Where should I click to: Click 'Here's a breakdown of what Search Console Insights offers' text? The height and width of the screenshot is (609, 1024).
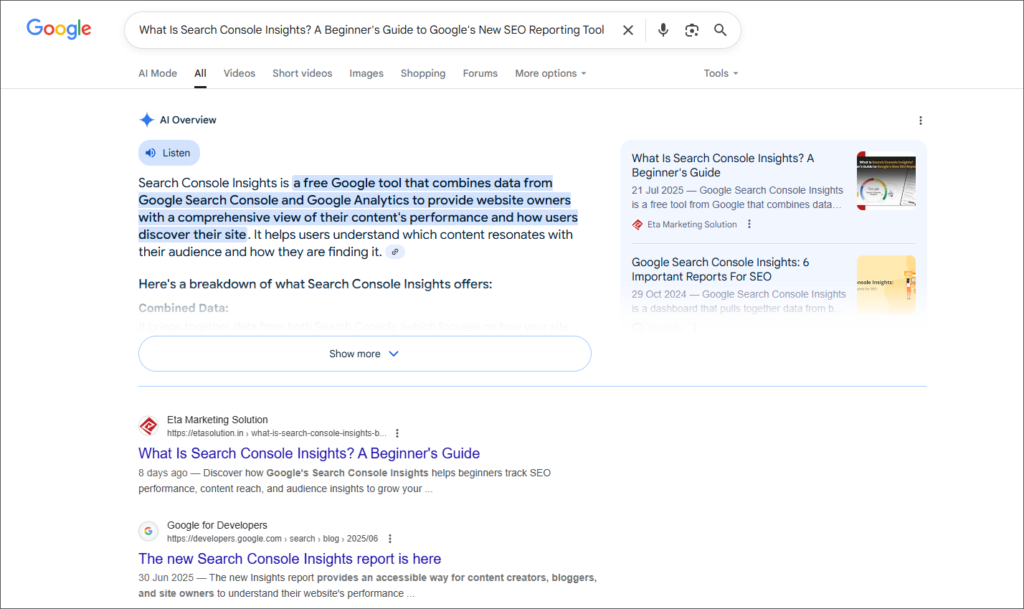(x=315, y=284)
